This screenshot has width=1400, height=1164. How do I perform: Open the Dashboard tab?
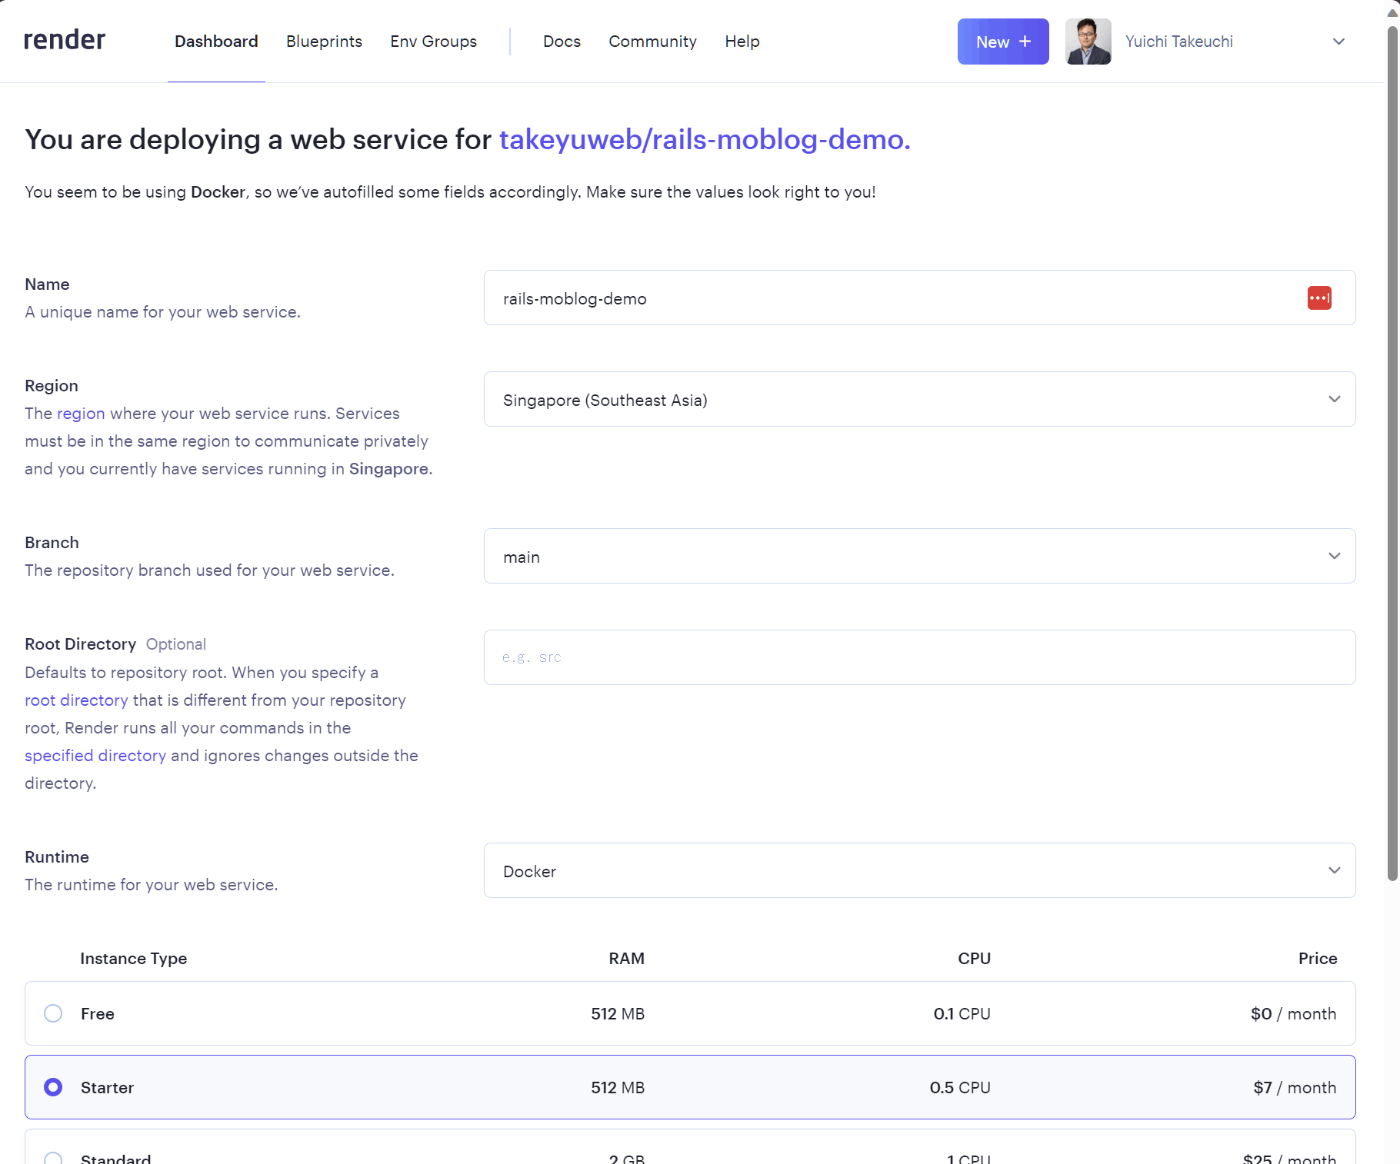pos(216,42)
